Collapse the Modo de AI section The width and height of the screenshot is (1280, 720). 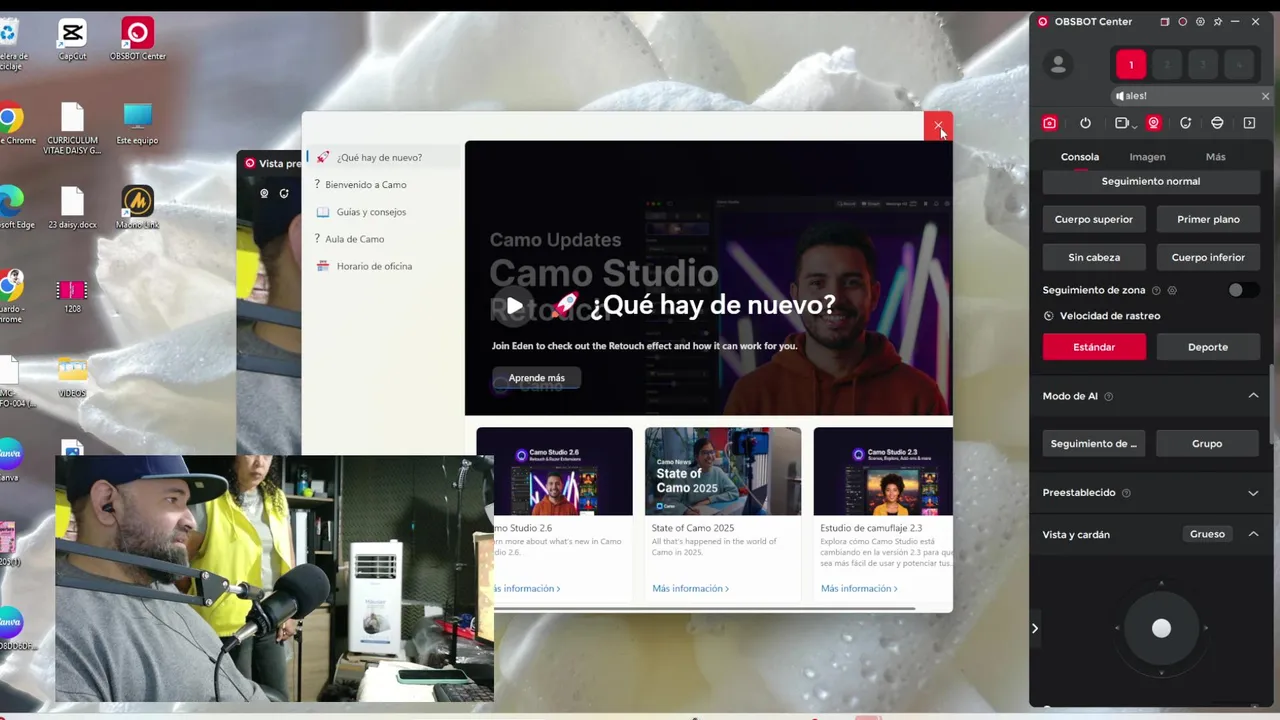(x=1253, y=396)
